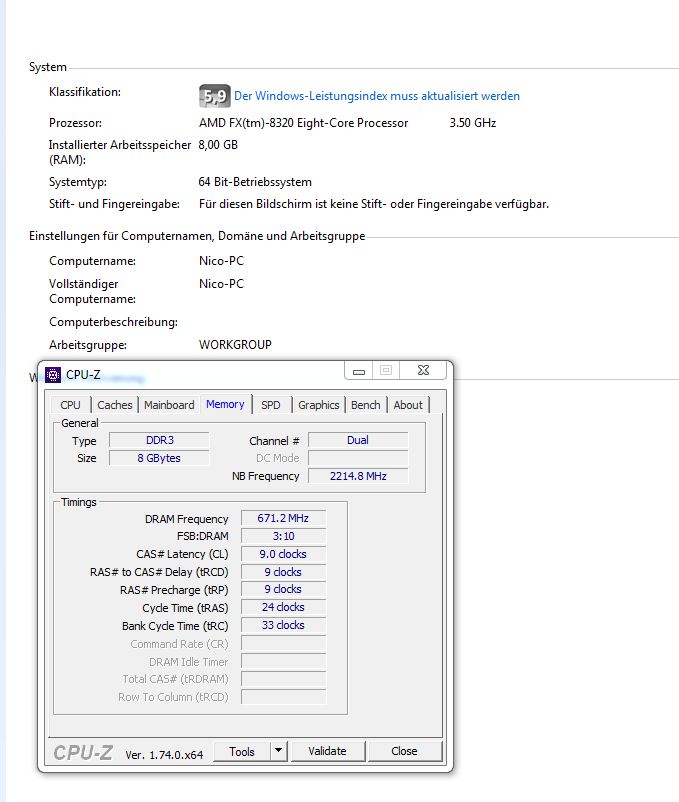Viewport: 679px width, 802px height.
Task: Click the processor name AMD FX(tm)-8320
Action: 303,123
